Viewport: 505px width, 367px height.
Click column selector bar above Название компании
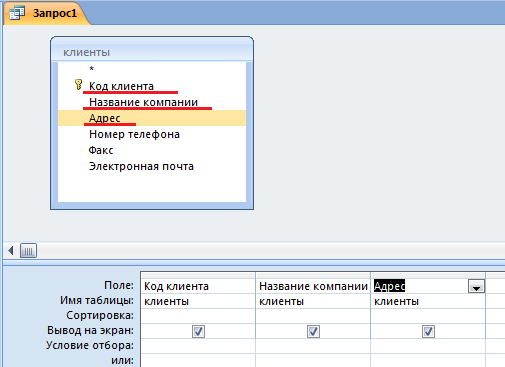(x=313, y=275)
